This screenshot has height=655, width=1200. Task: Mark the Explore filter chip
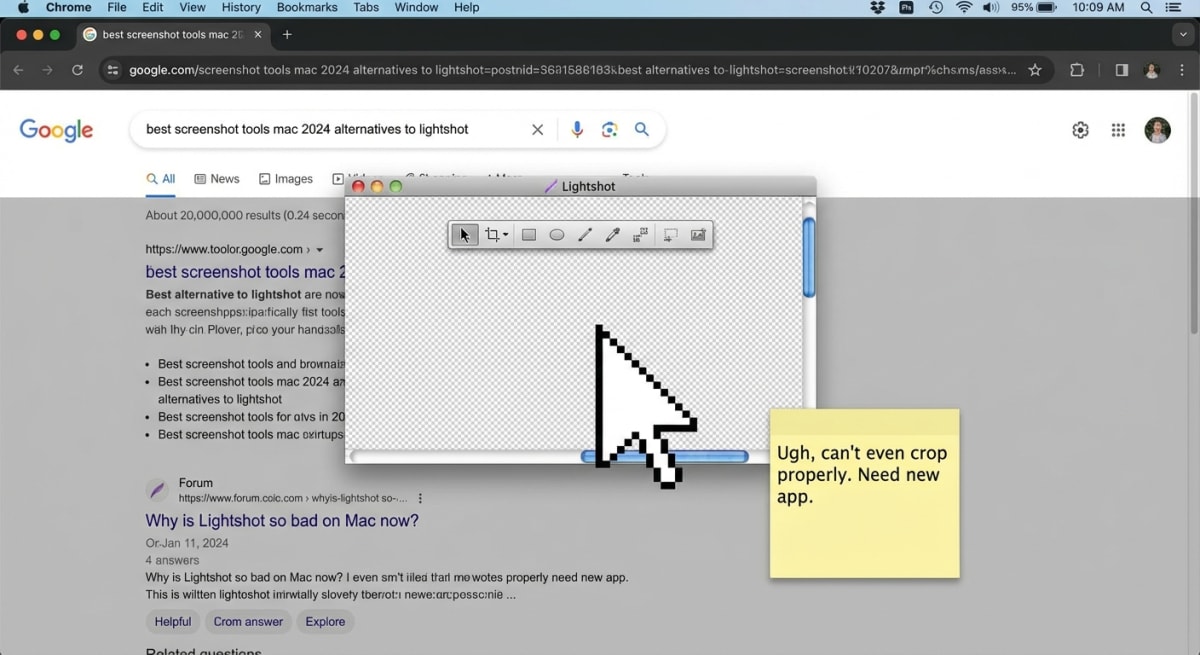[x=325, y=621]
